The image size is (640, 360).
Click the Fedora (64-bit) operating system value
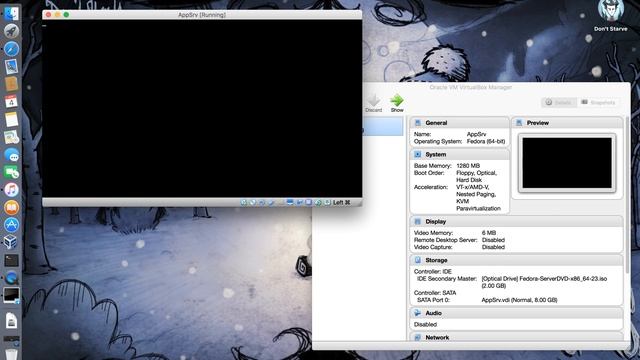486,141
